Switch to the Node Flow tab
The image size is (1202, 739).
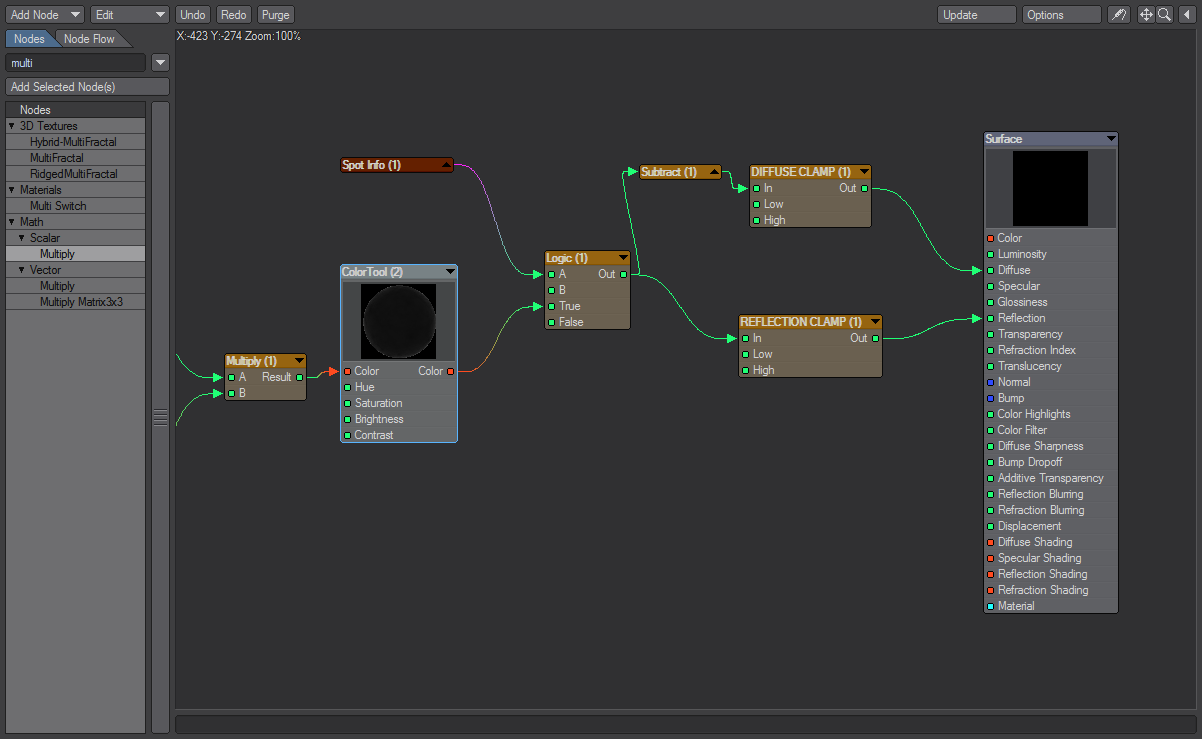coord(90,39)
